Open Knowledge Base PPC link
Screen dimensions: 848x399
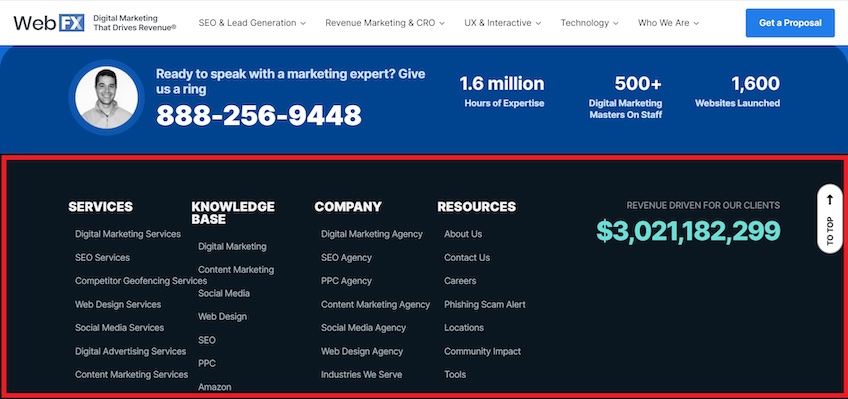tap(207, 363)
